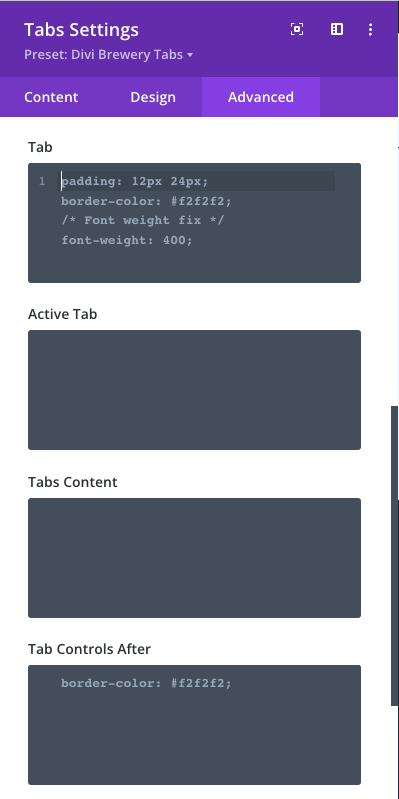Click the Active Tab field label
This screenshot has height=799, width=399.
[x=62, y=314]
